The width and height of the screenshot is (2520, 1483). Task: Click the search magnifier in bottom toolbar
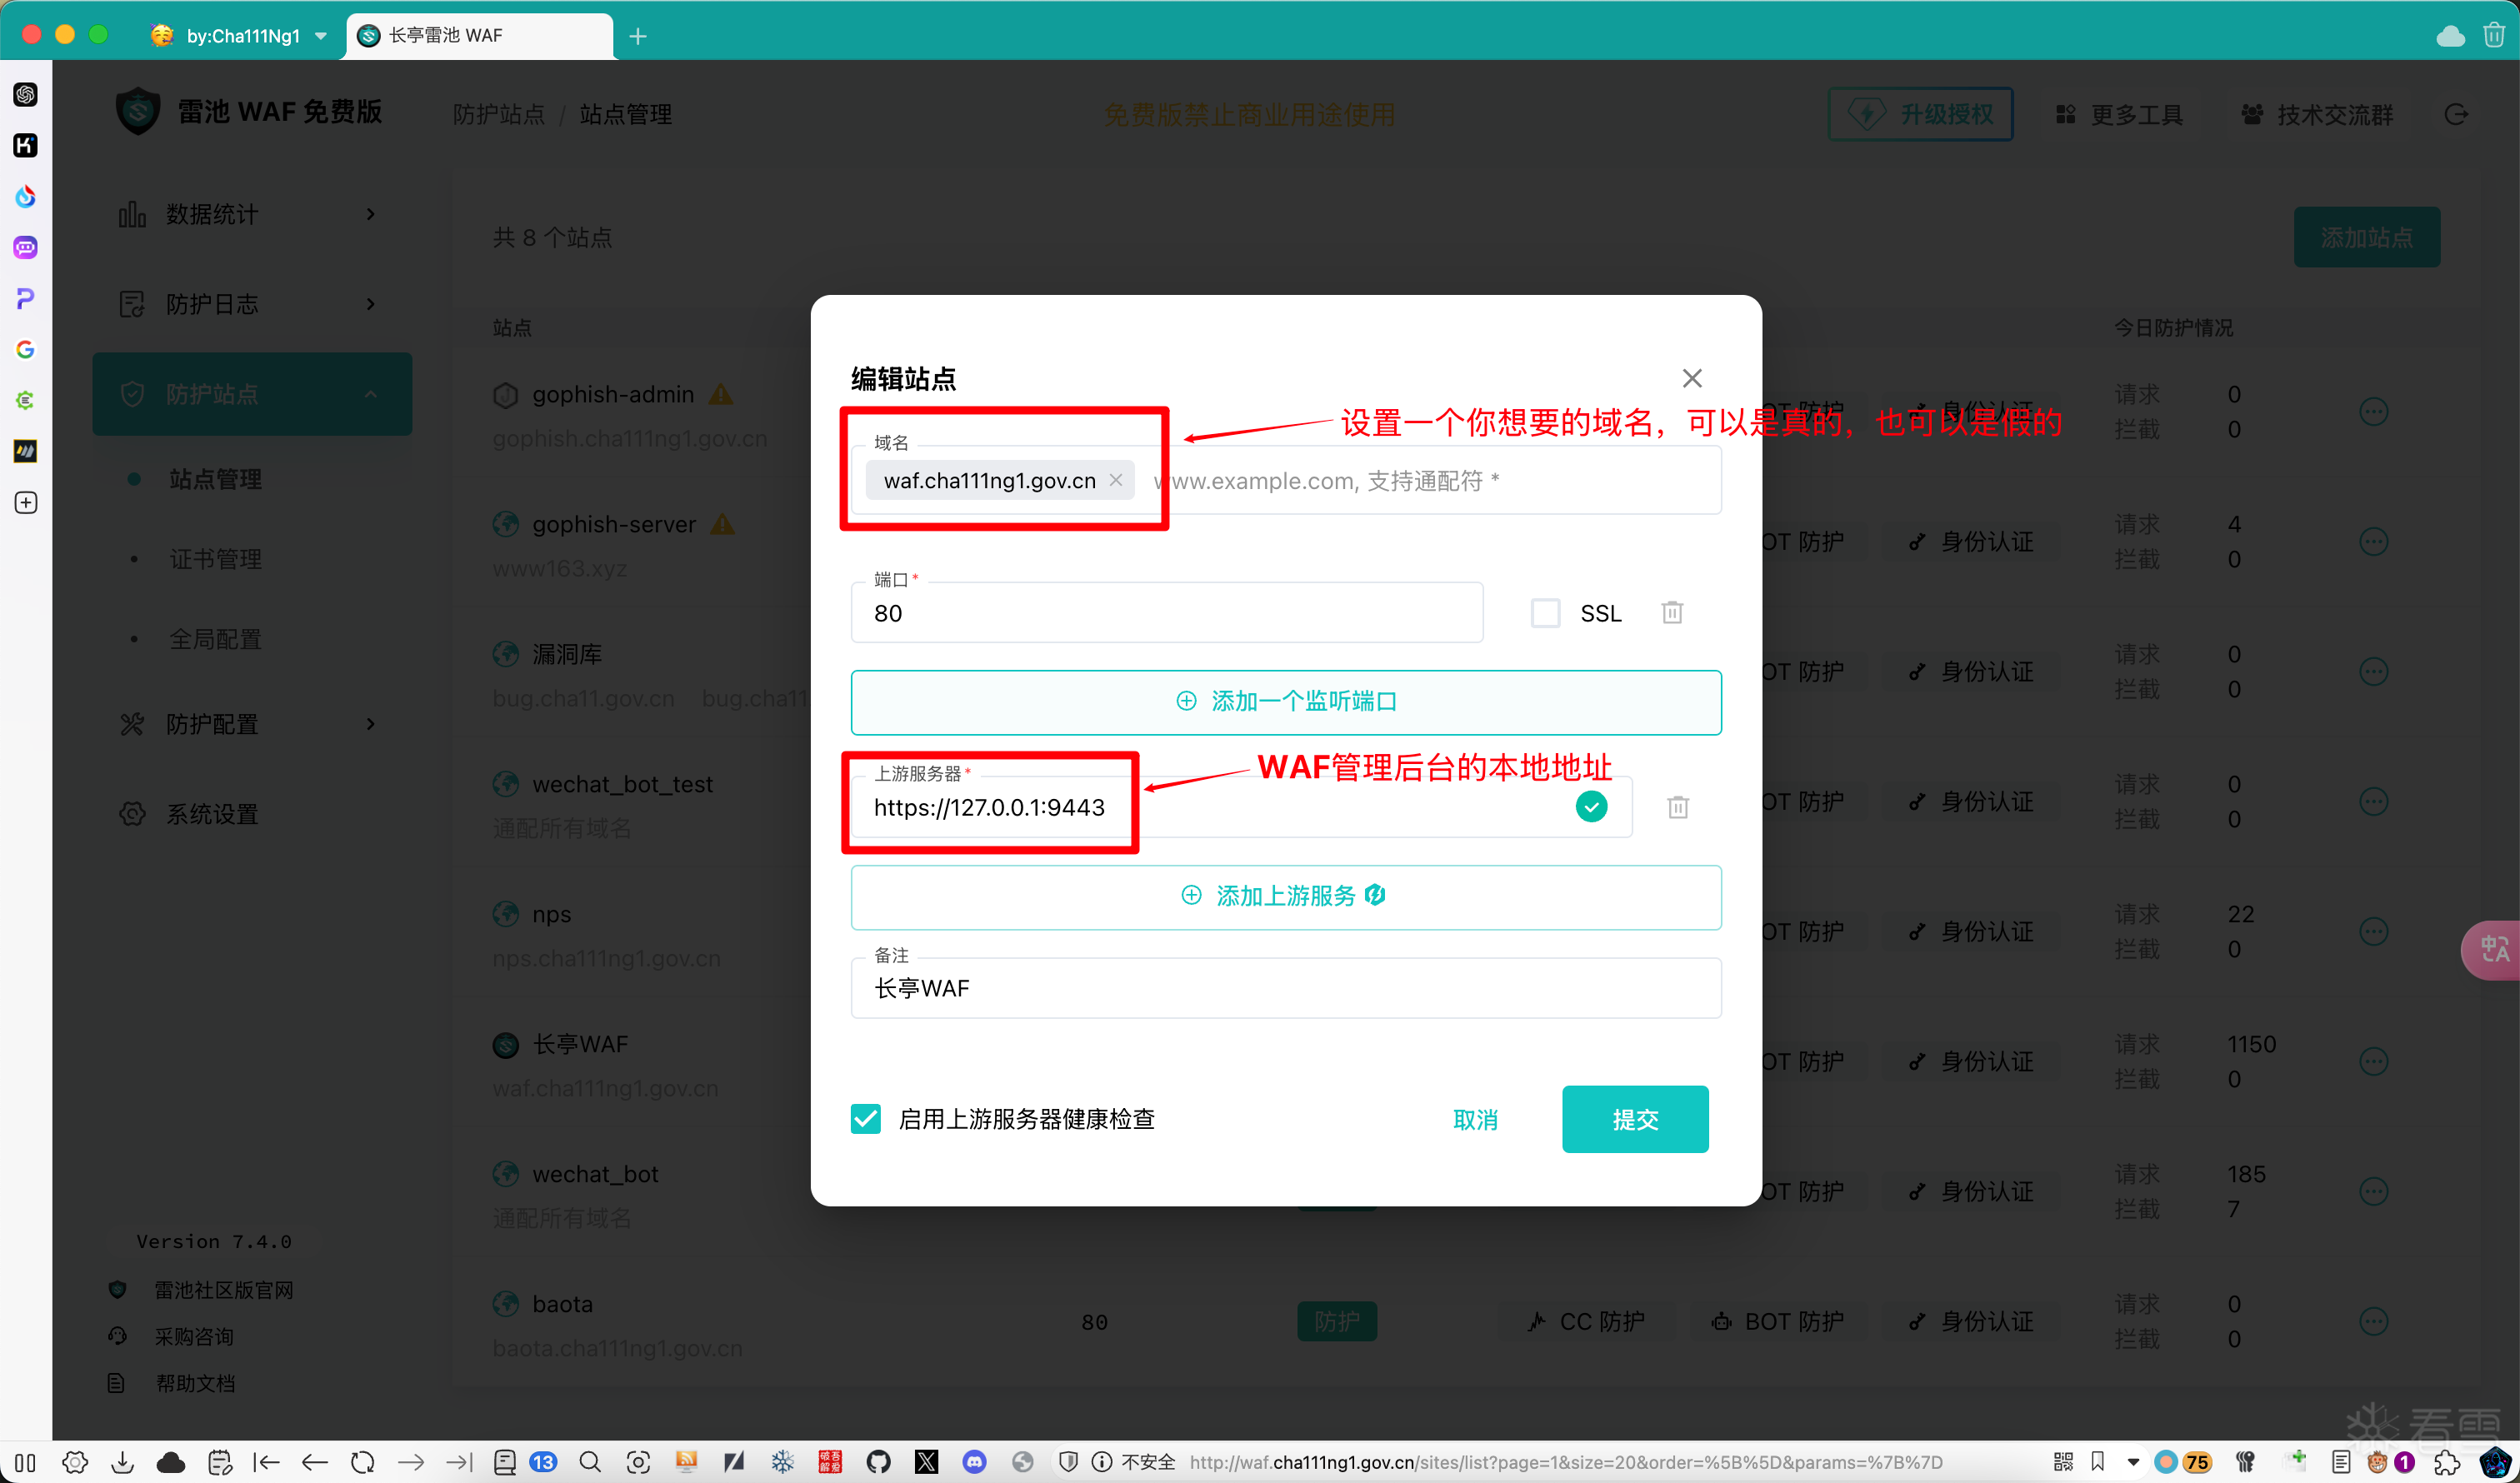coord(590,1463)
